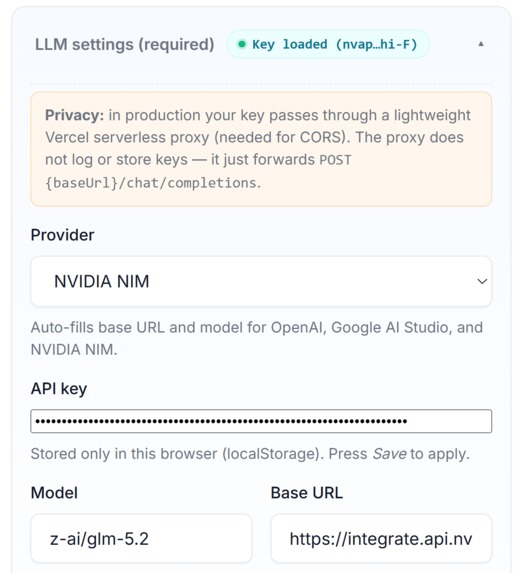Click the API key label
Image resolution: width=523 pixels, height=573 pixels.
(59, 388)
